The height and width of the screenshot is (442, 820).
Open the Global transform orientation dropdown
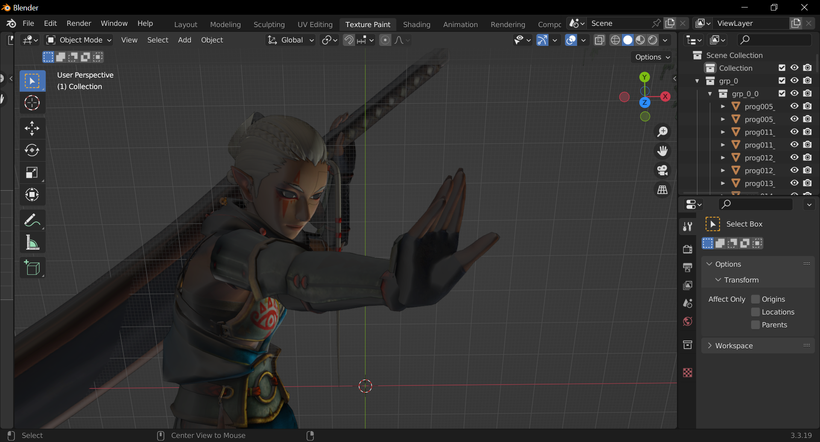tap(291, 40)
